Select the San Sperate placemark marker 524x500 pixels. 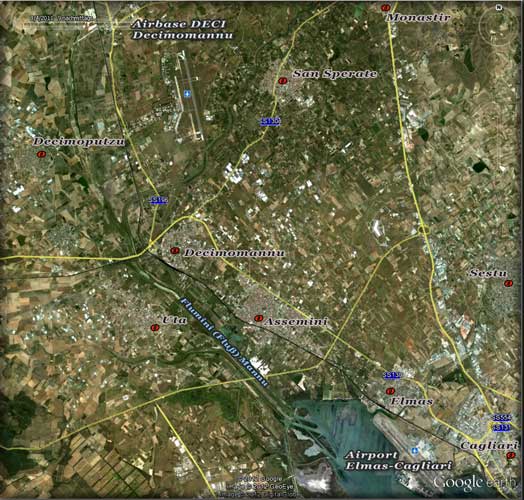[x=283, y=81]
